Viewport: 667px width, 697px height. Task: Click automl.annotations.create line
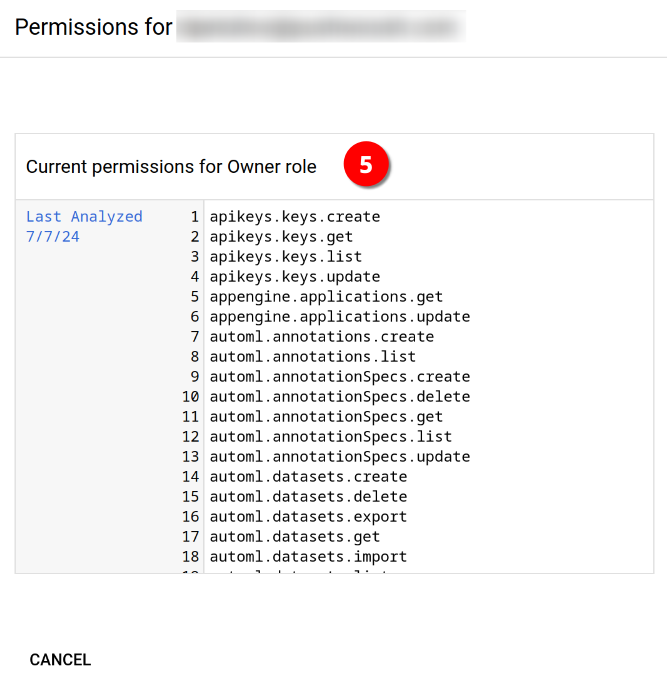322,336
